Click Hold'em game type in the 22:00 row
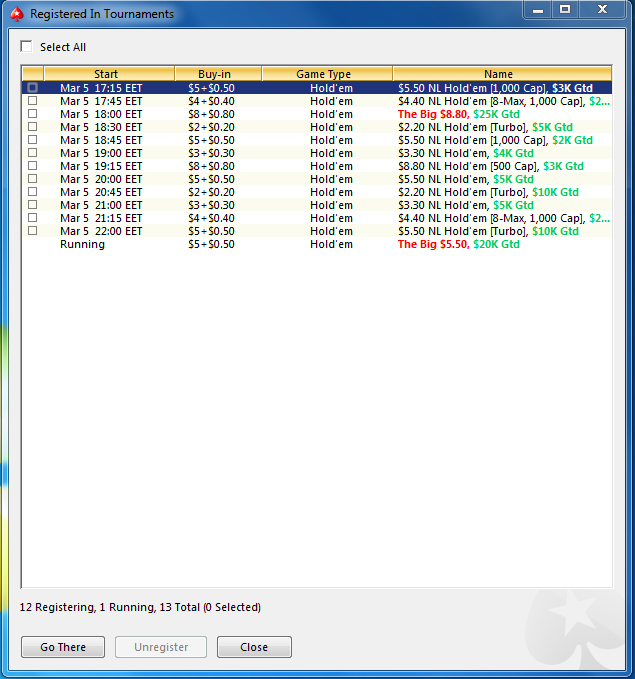Viewport: 635px width, 679px height. (x=331, y=231)
